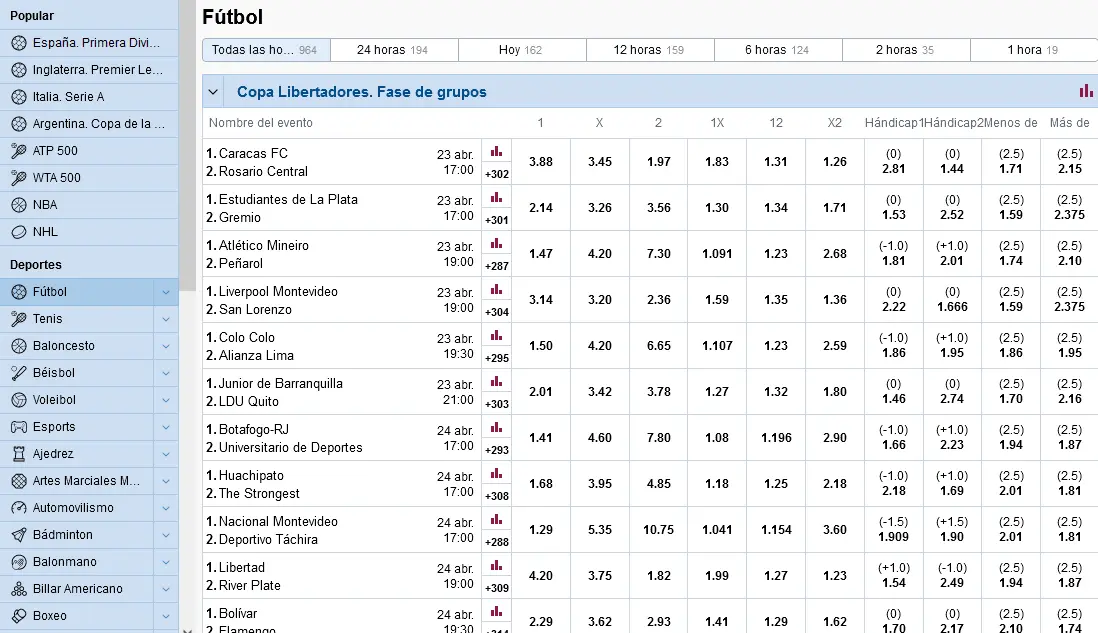Viewport: 1098px width, 633px height.
Task: Click boxing glove icon beside Boxeo
Action: click(19, 616)
